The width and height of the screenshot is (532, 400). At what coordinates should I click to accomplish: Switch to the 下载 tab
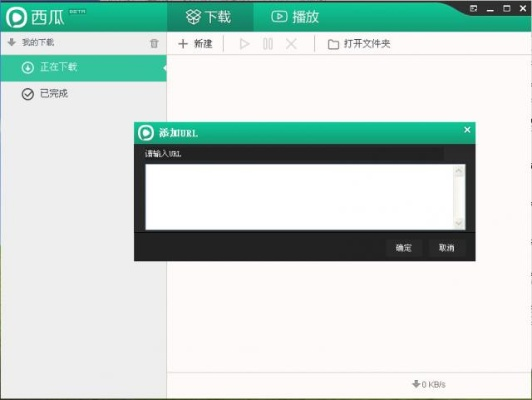[x=209, y=16]
